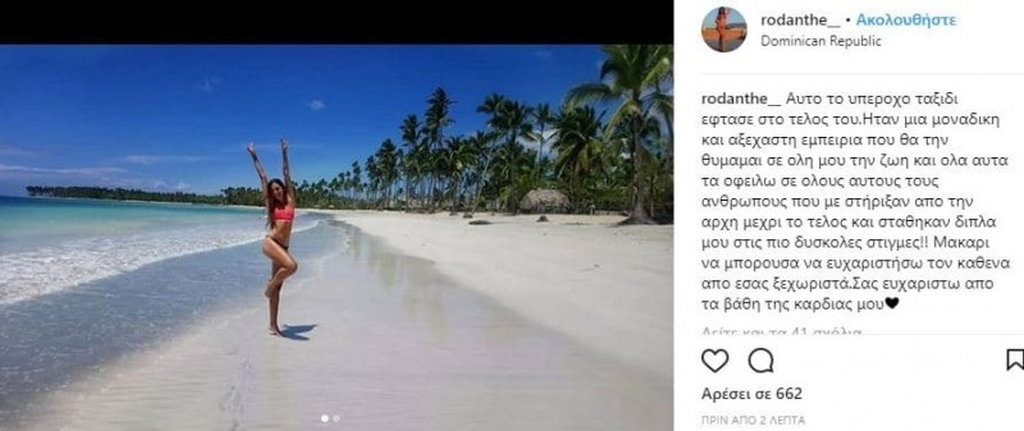Click the black bar above the photo
Screen dimensions: 1024x431
pyautogui.click(x=336, y=22)
